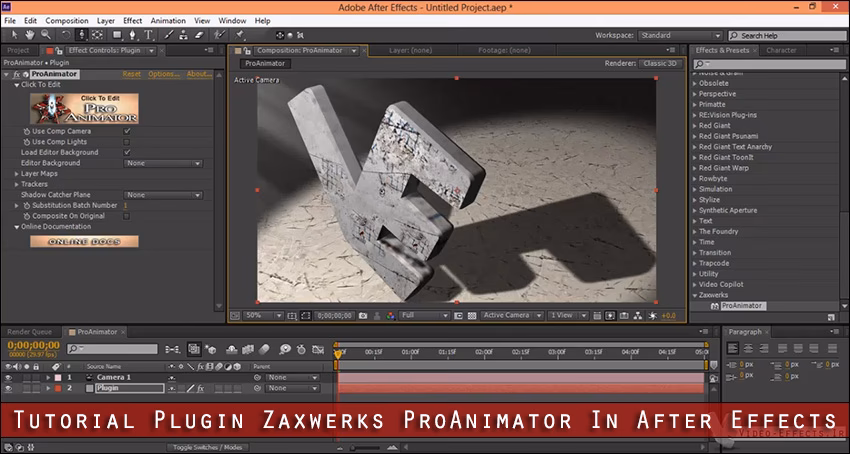Uncheck Load Editor Background checkbox
The image size is (850, 454).
pos(127,152)
